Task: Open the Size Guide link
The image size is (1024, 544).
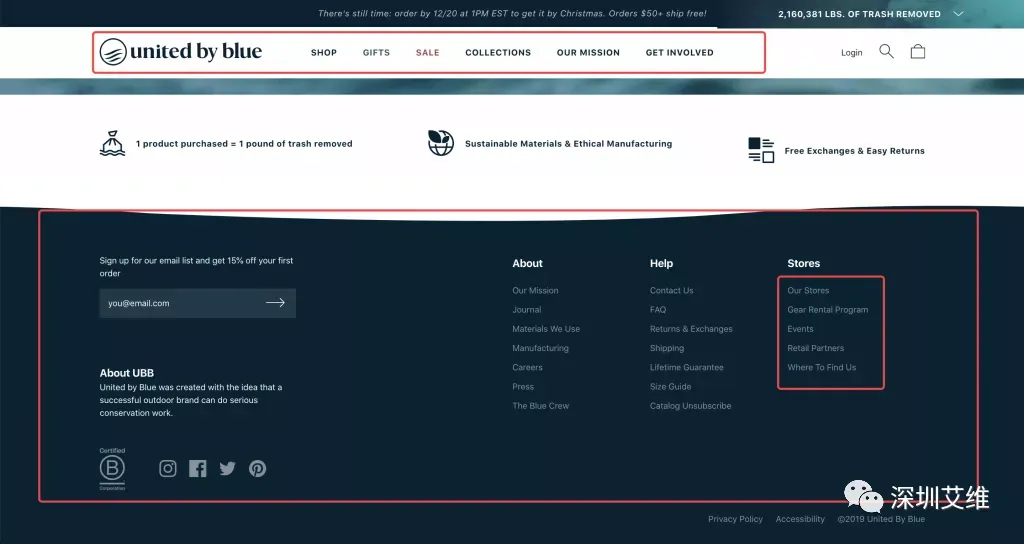Action: [x=670, y=387]
